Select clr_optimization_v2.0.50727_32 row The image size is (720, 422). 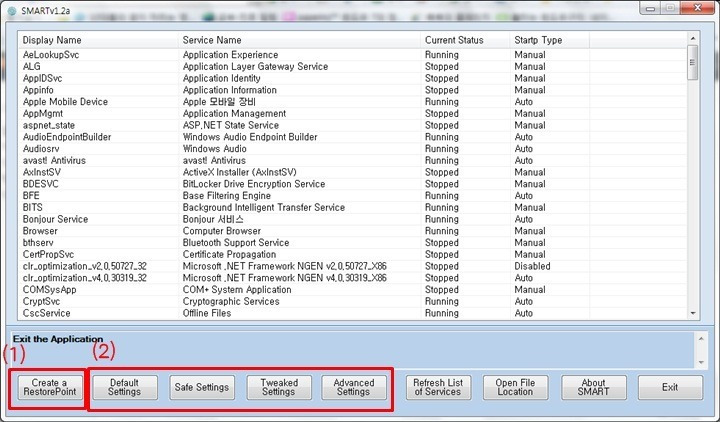click(352, 266)
